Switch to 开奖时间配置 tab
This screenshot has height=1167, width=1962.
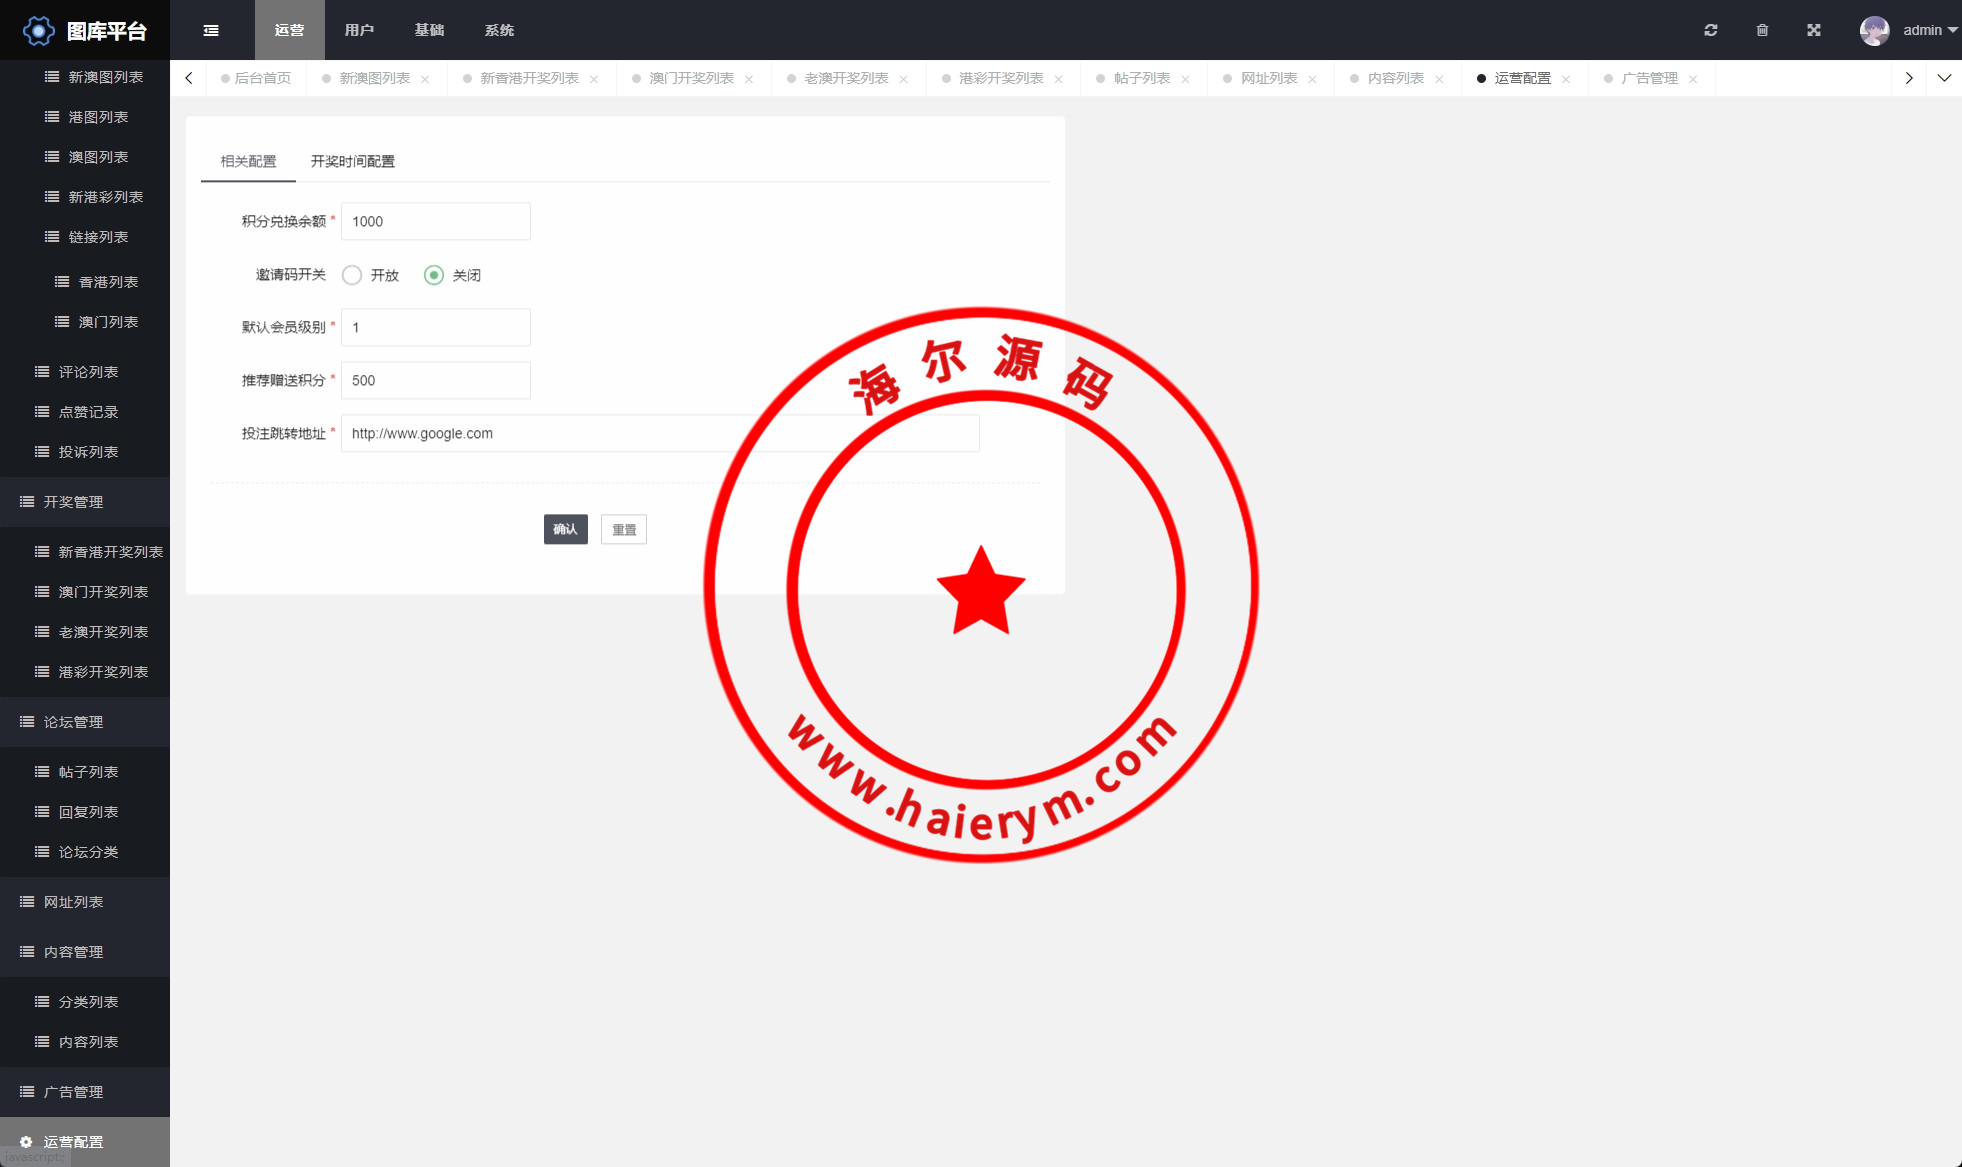coord(352,161)
